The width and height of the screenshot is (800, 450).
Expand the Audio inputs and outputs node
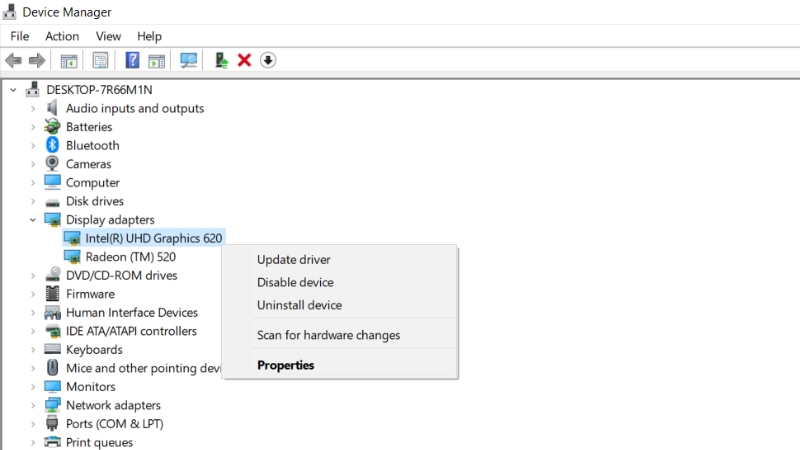point(33,108)
